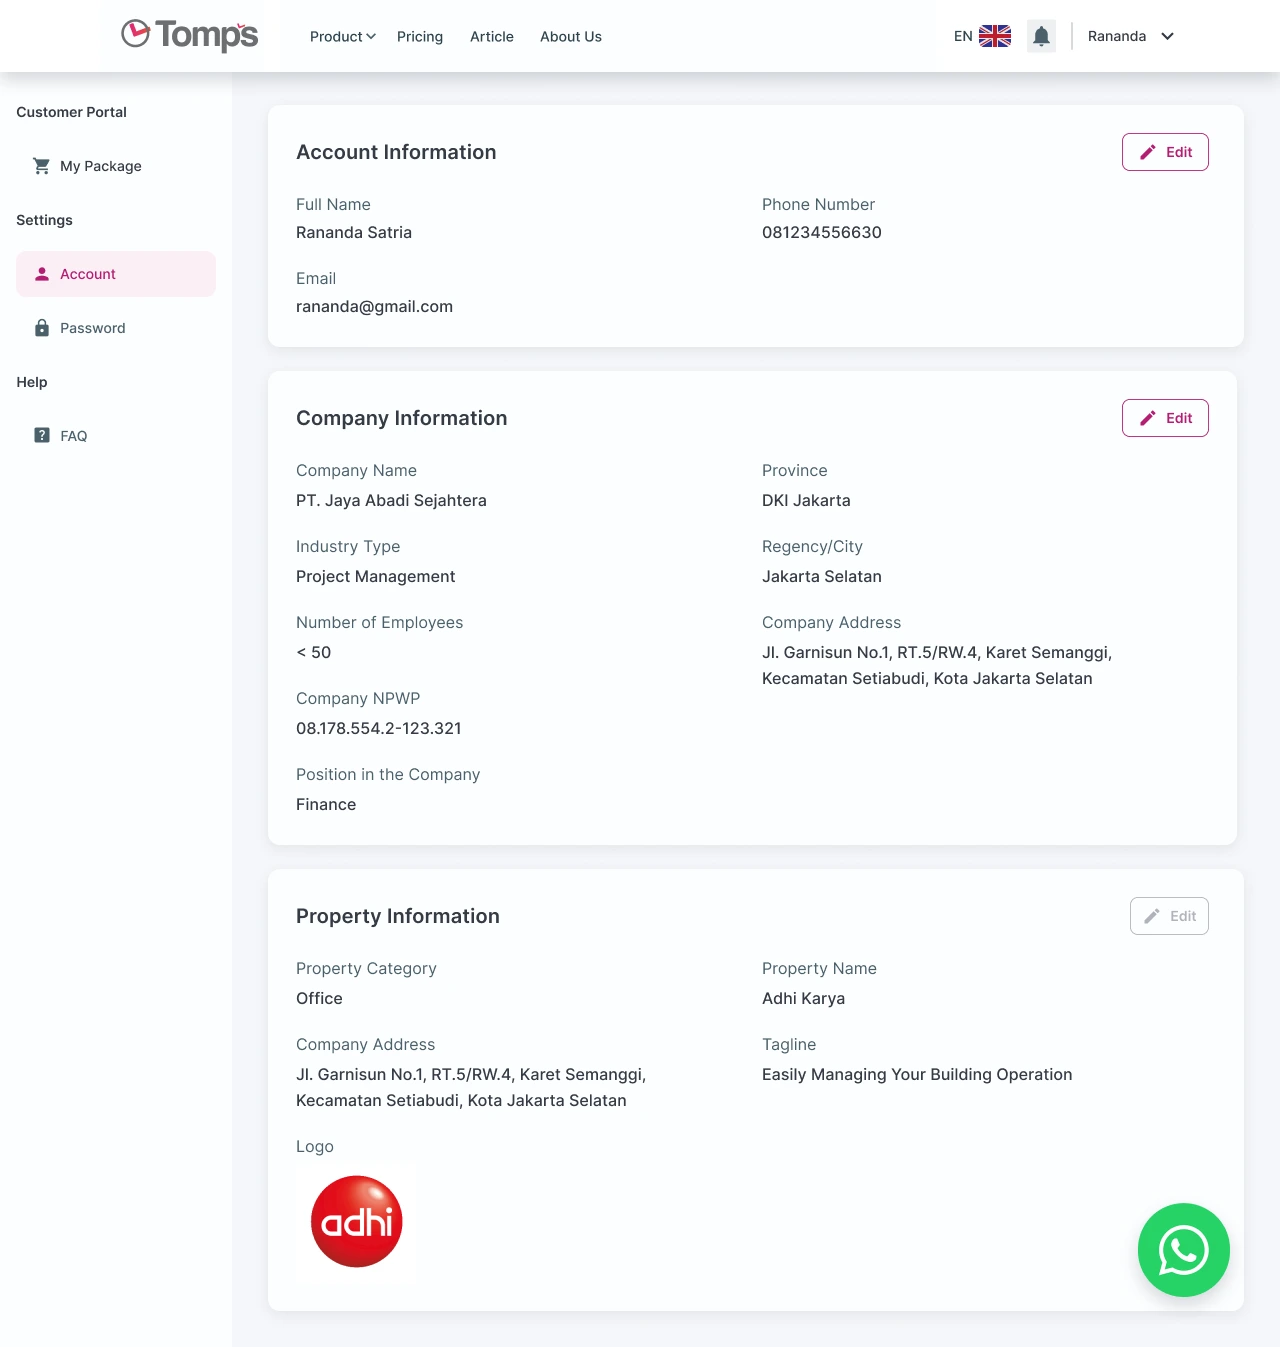Screen dimensions: 1280x1347
Task: Open the Rananda account dropdown
Action: (x=1128, y=36)
